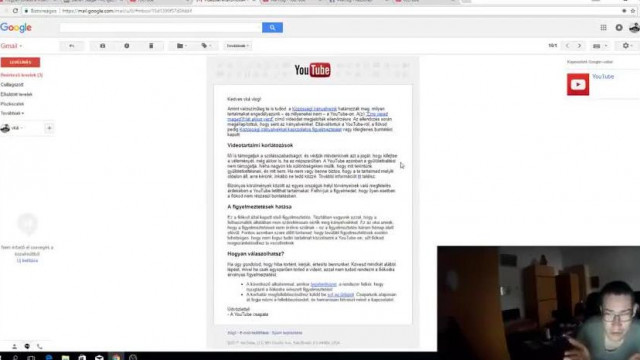
Task: Open the Csillagozott starred folder
Action: pyautogui.click(x=12, y=84)
